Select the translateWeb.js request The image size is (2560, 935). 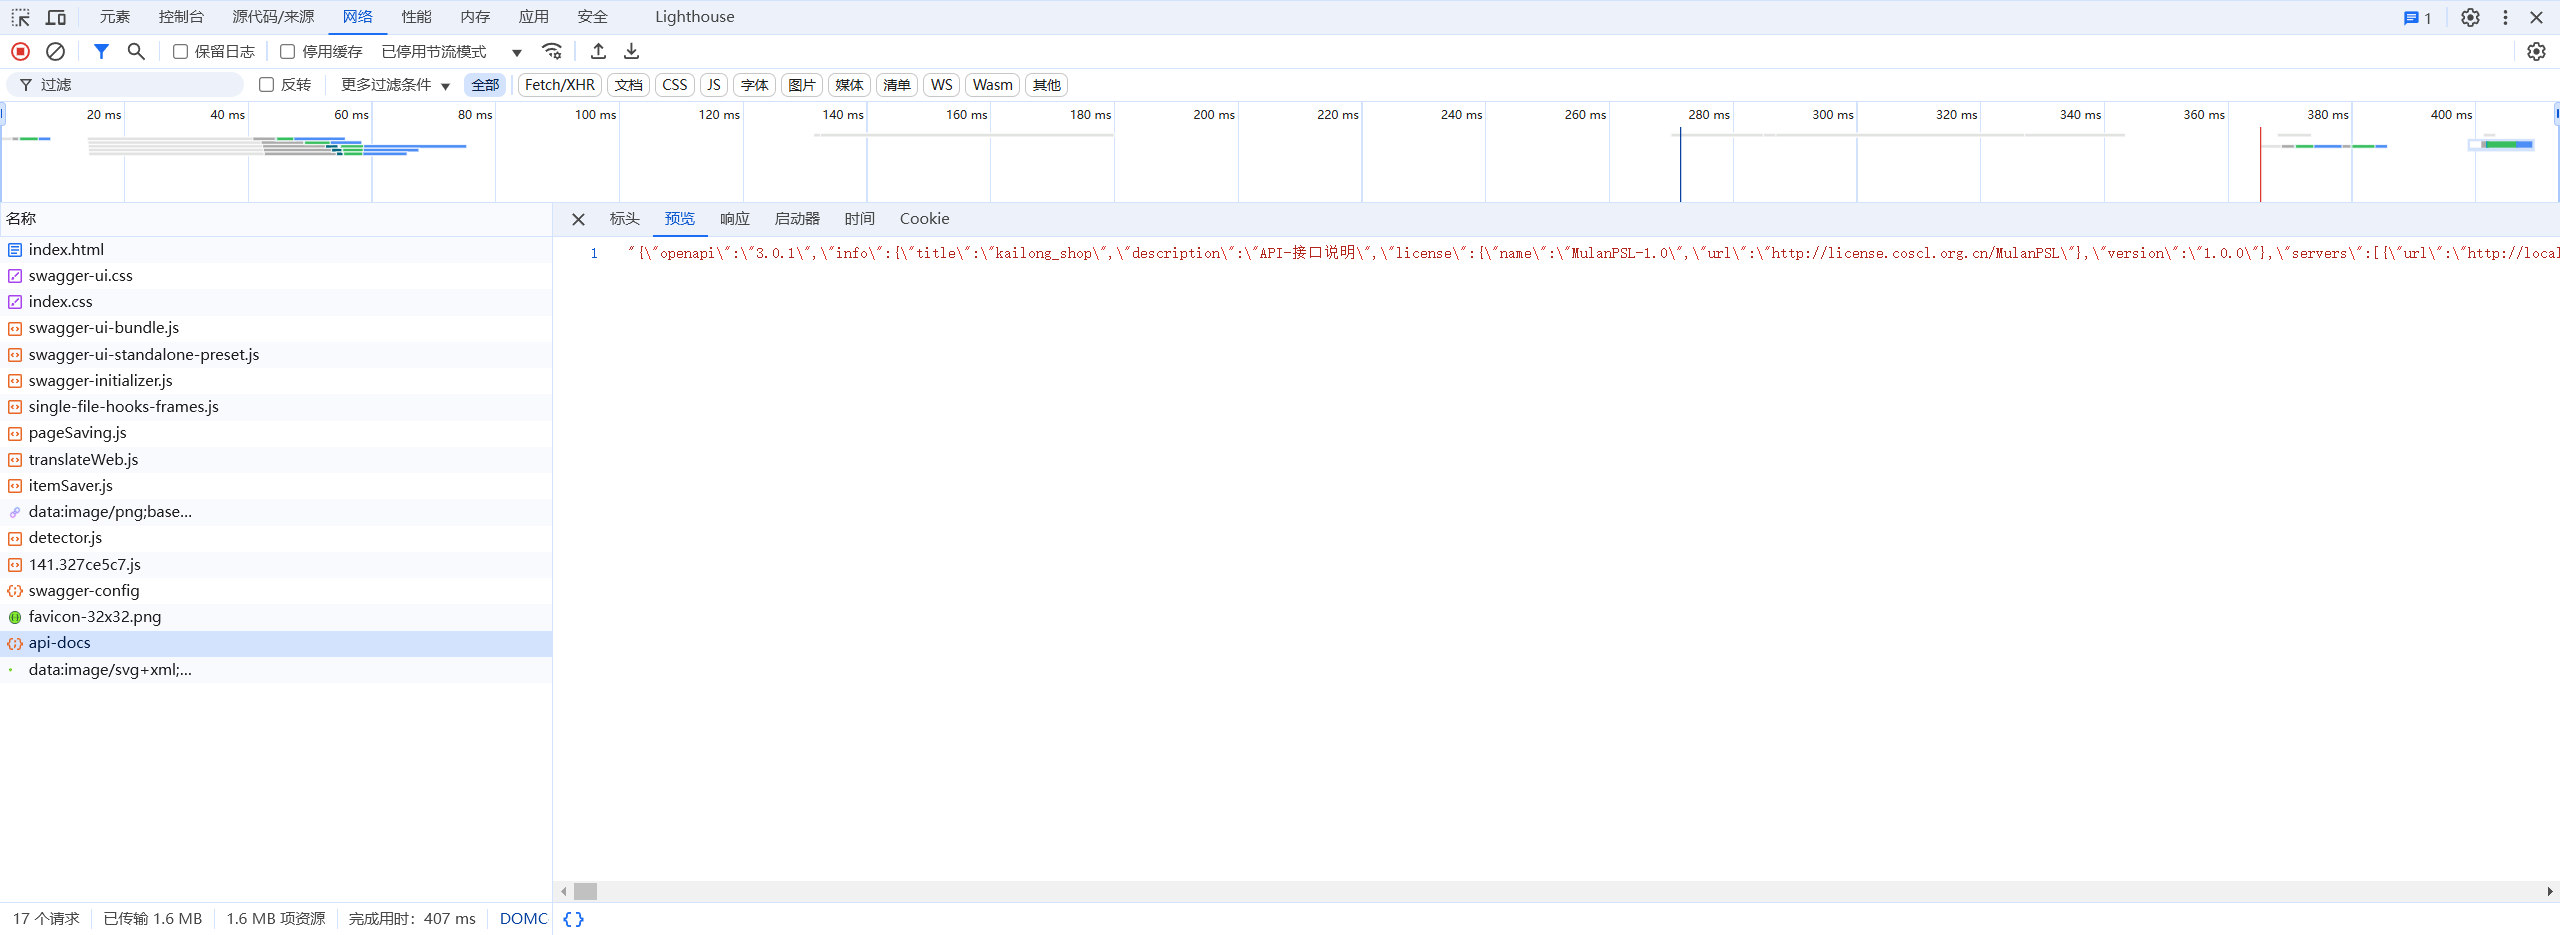tap(276, 460)
